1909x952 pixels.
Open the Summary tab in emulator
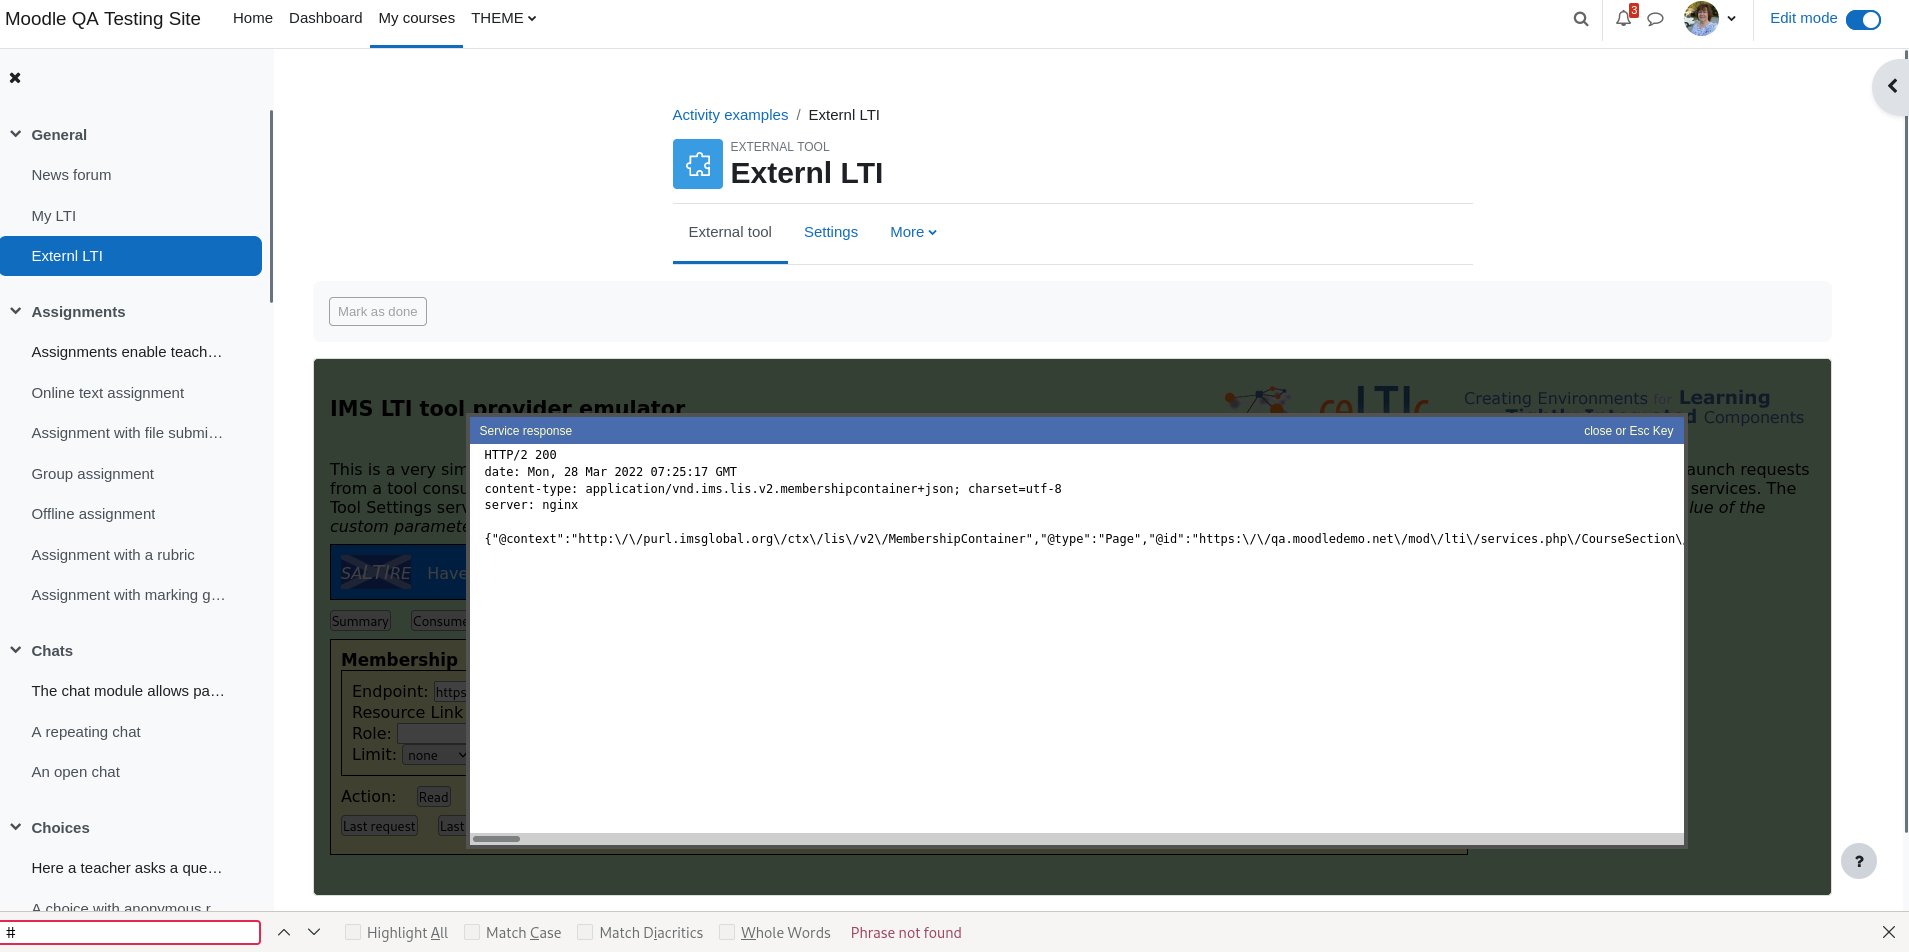point(360,621)
